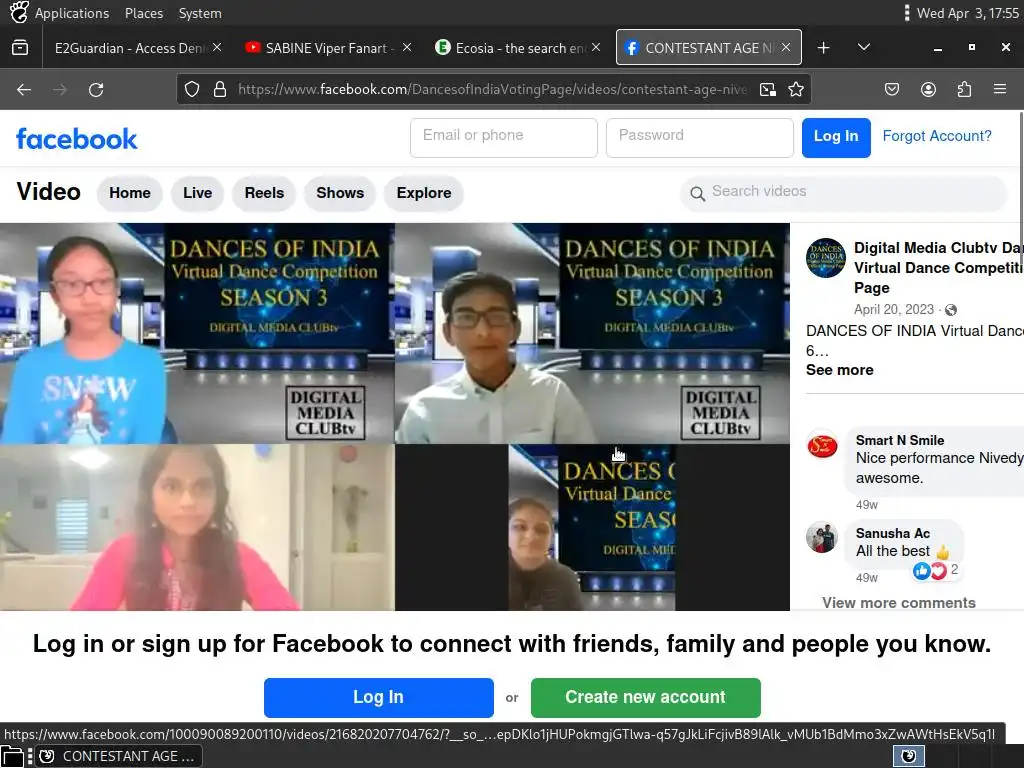Open the Sanusha Ac commenter name
Viewport: 1024px width, 768px height.
tap(892, 533)
